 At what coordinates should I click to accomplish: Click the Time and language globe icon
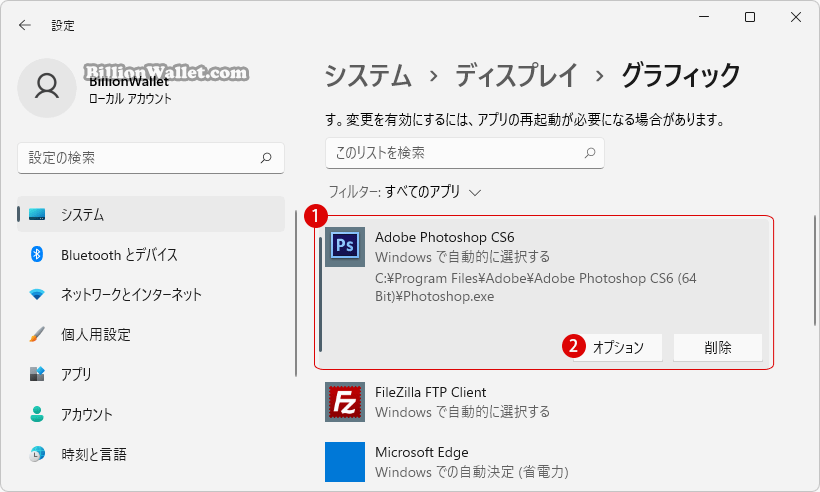coord(37,454)
